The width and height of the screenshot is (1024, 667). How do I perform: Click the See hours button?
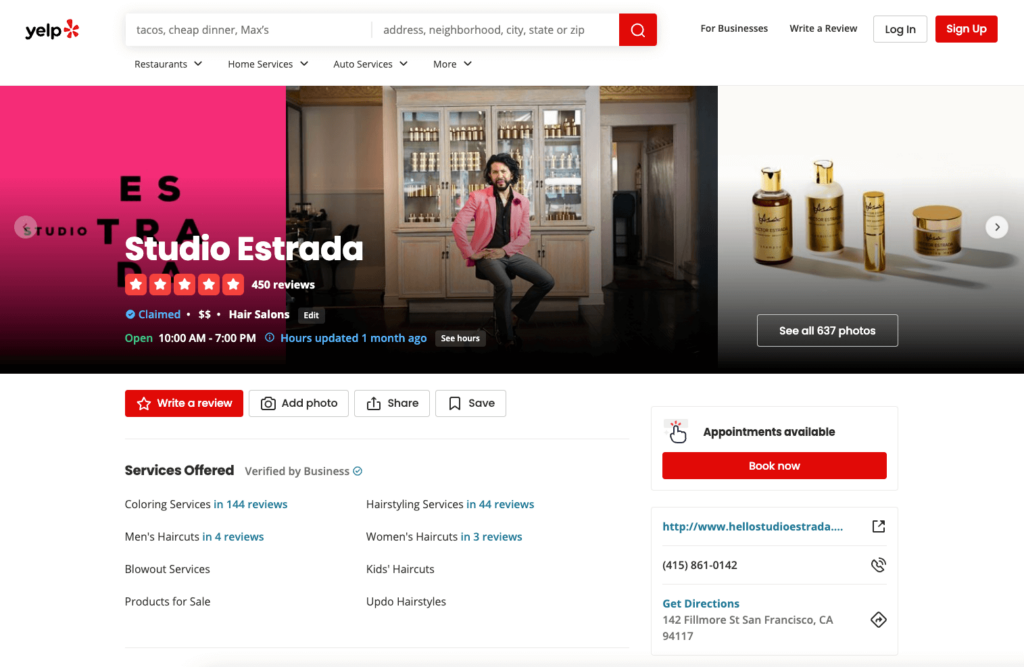tap(460, 338)
